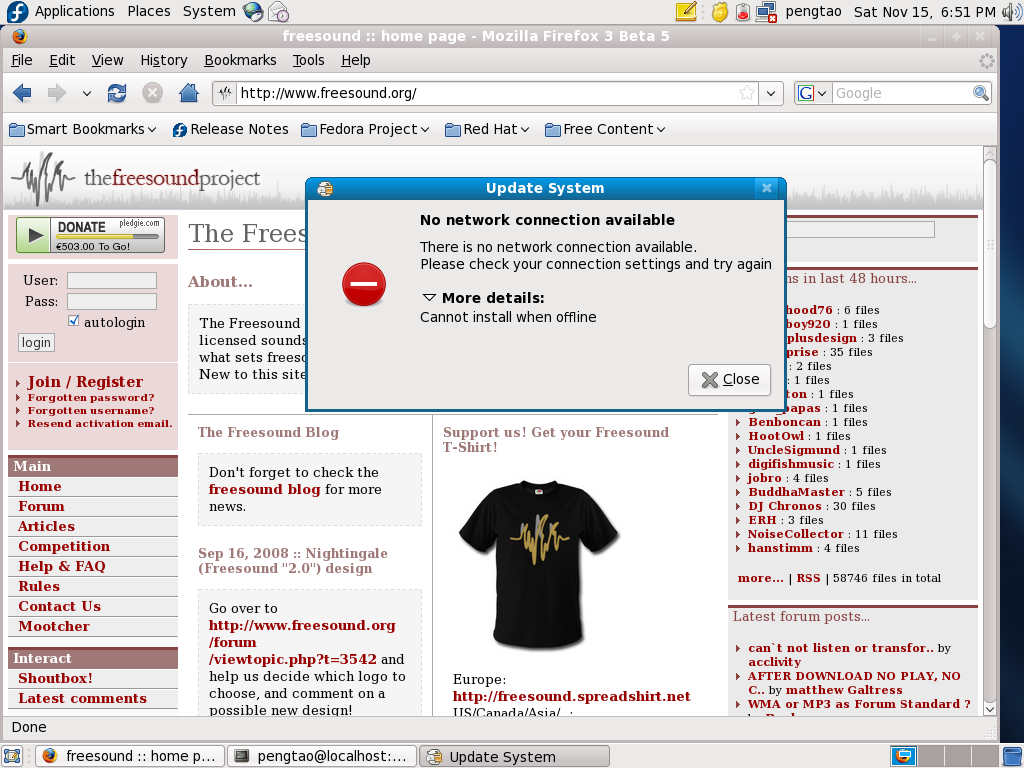Viewport: 1024px width, 768px height.
Task: Click the network connection status tray icon
Action: point(766,12)
